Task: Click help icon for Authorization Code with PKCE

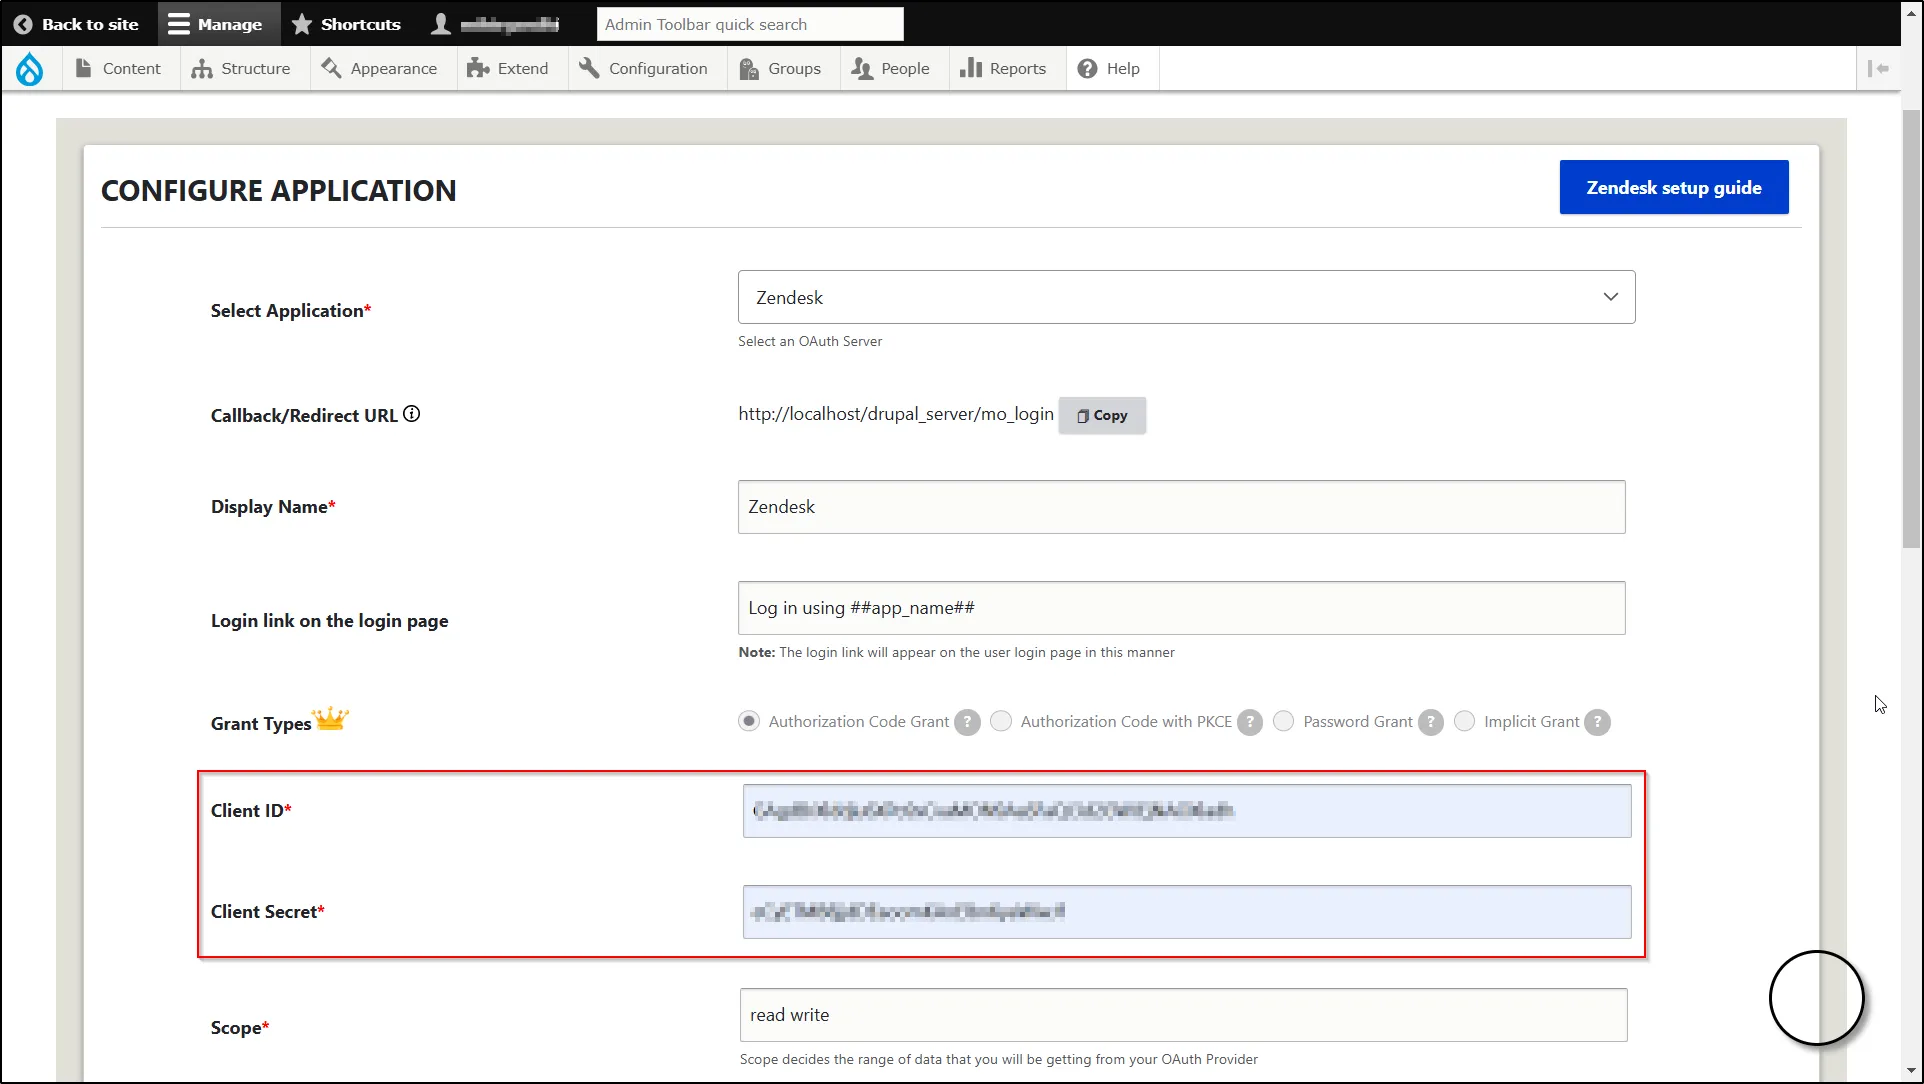Action: (x=1250, y=722)
